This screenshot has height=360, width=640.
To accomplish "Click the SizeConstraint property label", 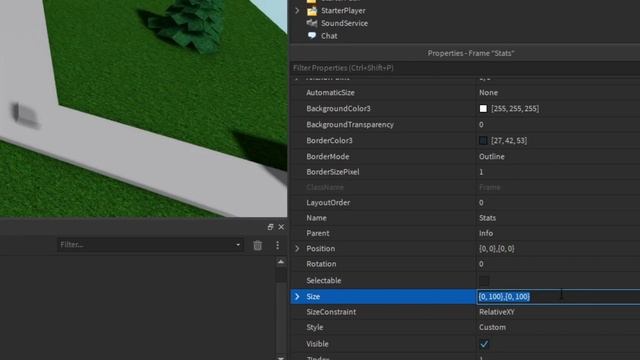I will (x=331, y=312).
